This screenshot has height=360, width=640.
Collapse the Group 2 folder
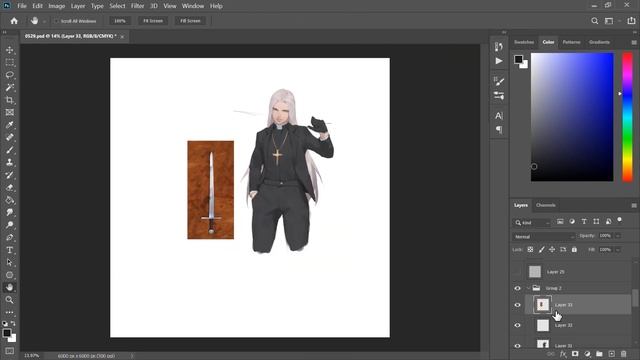(x=529, y=288)
